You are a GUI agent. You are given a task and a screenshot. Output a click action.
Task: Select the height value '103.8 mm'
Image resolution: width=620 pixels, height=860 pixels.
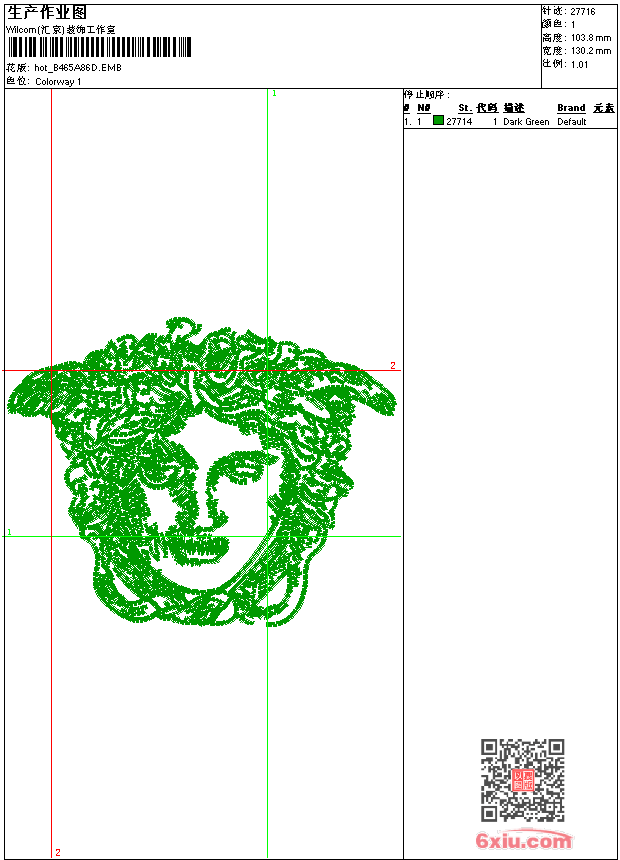coord(591,38)
